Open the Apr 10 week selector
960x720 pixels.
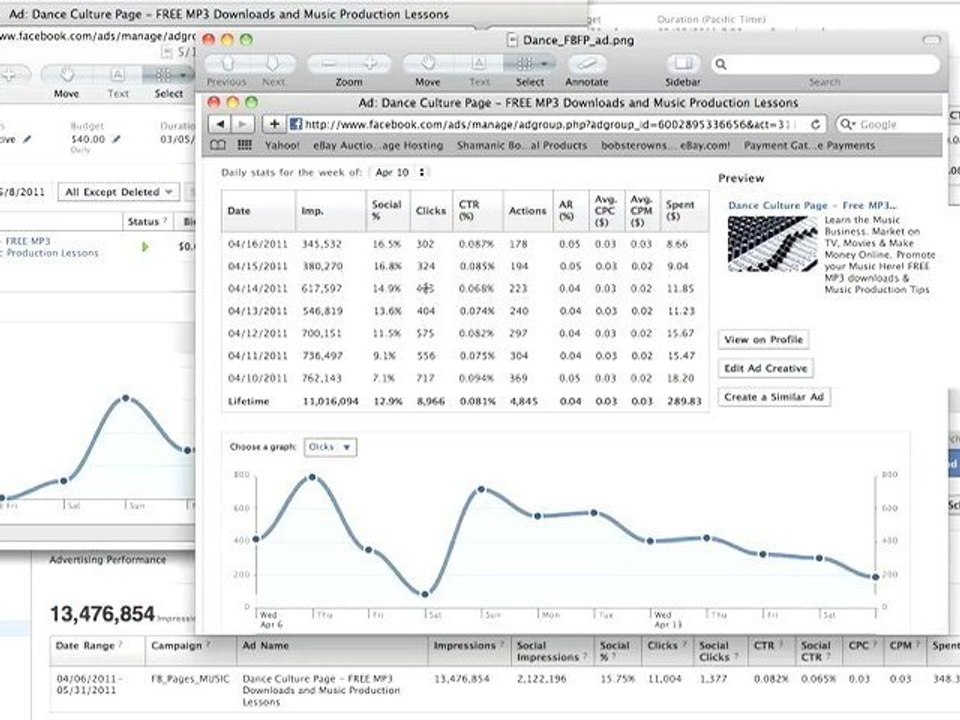(x=399, y=173)
